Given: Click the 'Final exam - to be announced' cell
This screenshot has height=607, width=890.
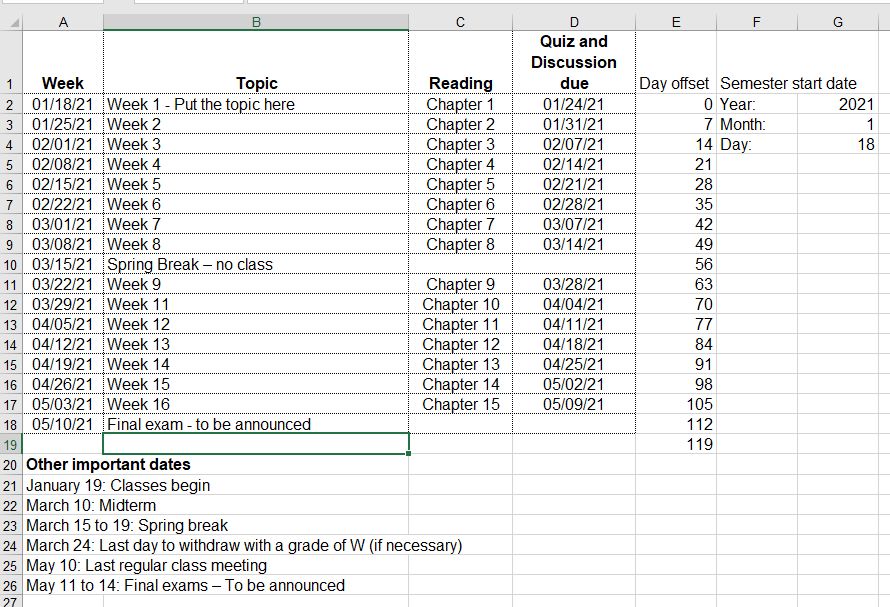Looking at the screenshot, I should 255,425.
